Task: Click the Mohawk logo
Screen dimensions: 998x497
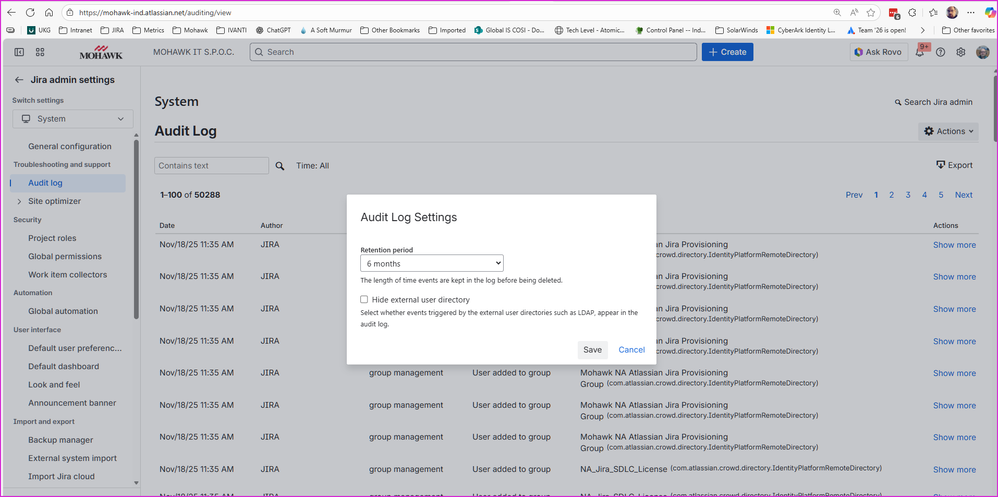Action: [101, 52]
